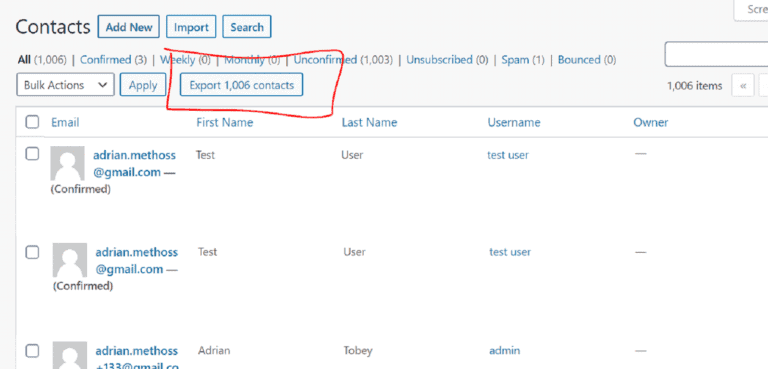Toggle the select-all checkbox in header
This screenshot has width=768, height=369.
(x=32, y=122)
